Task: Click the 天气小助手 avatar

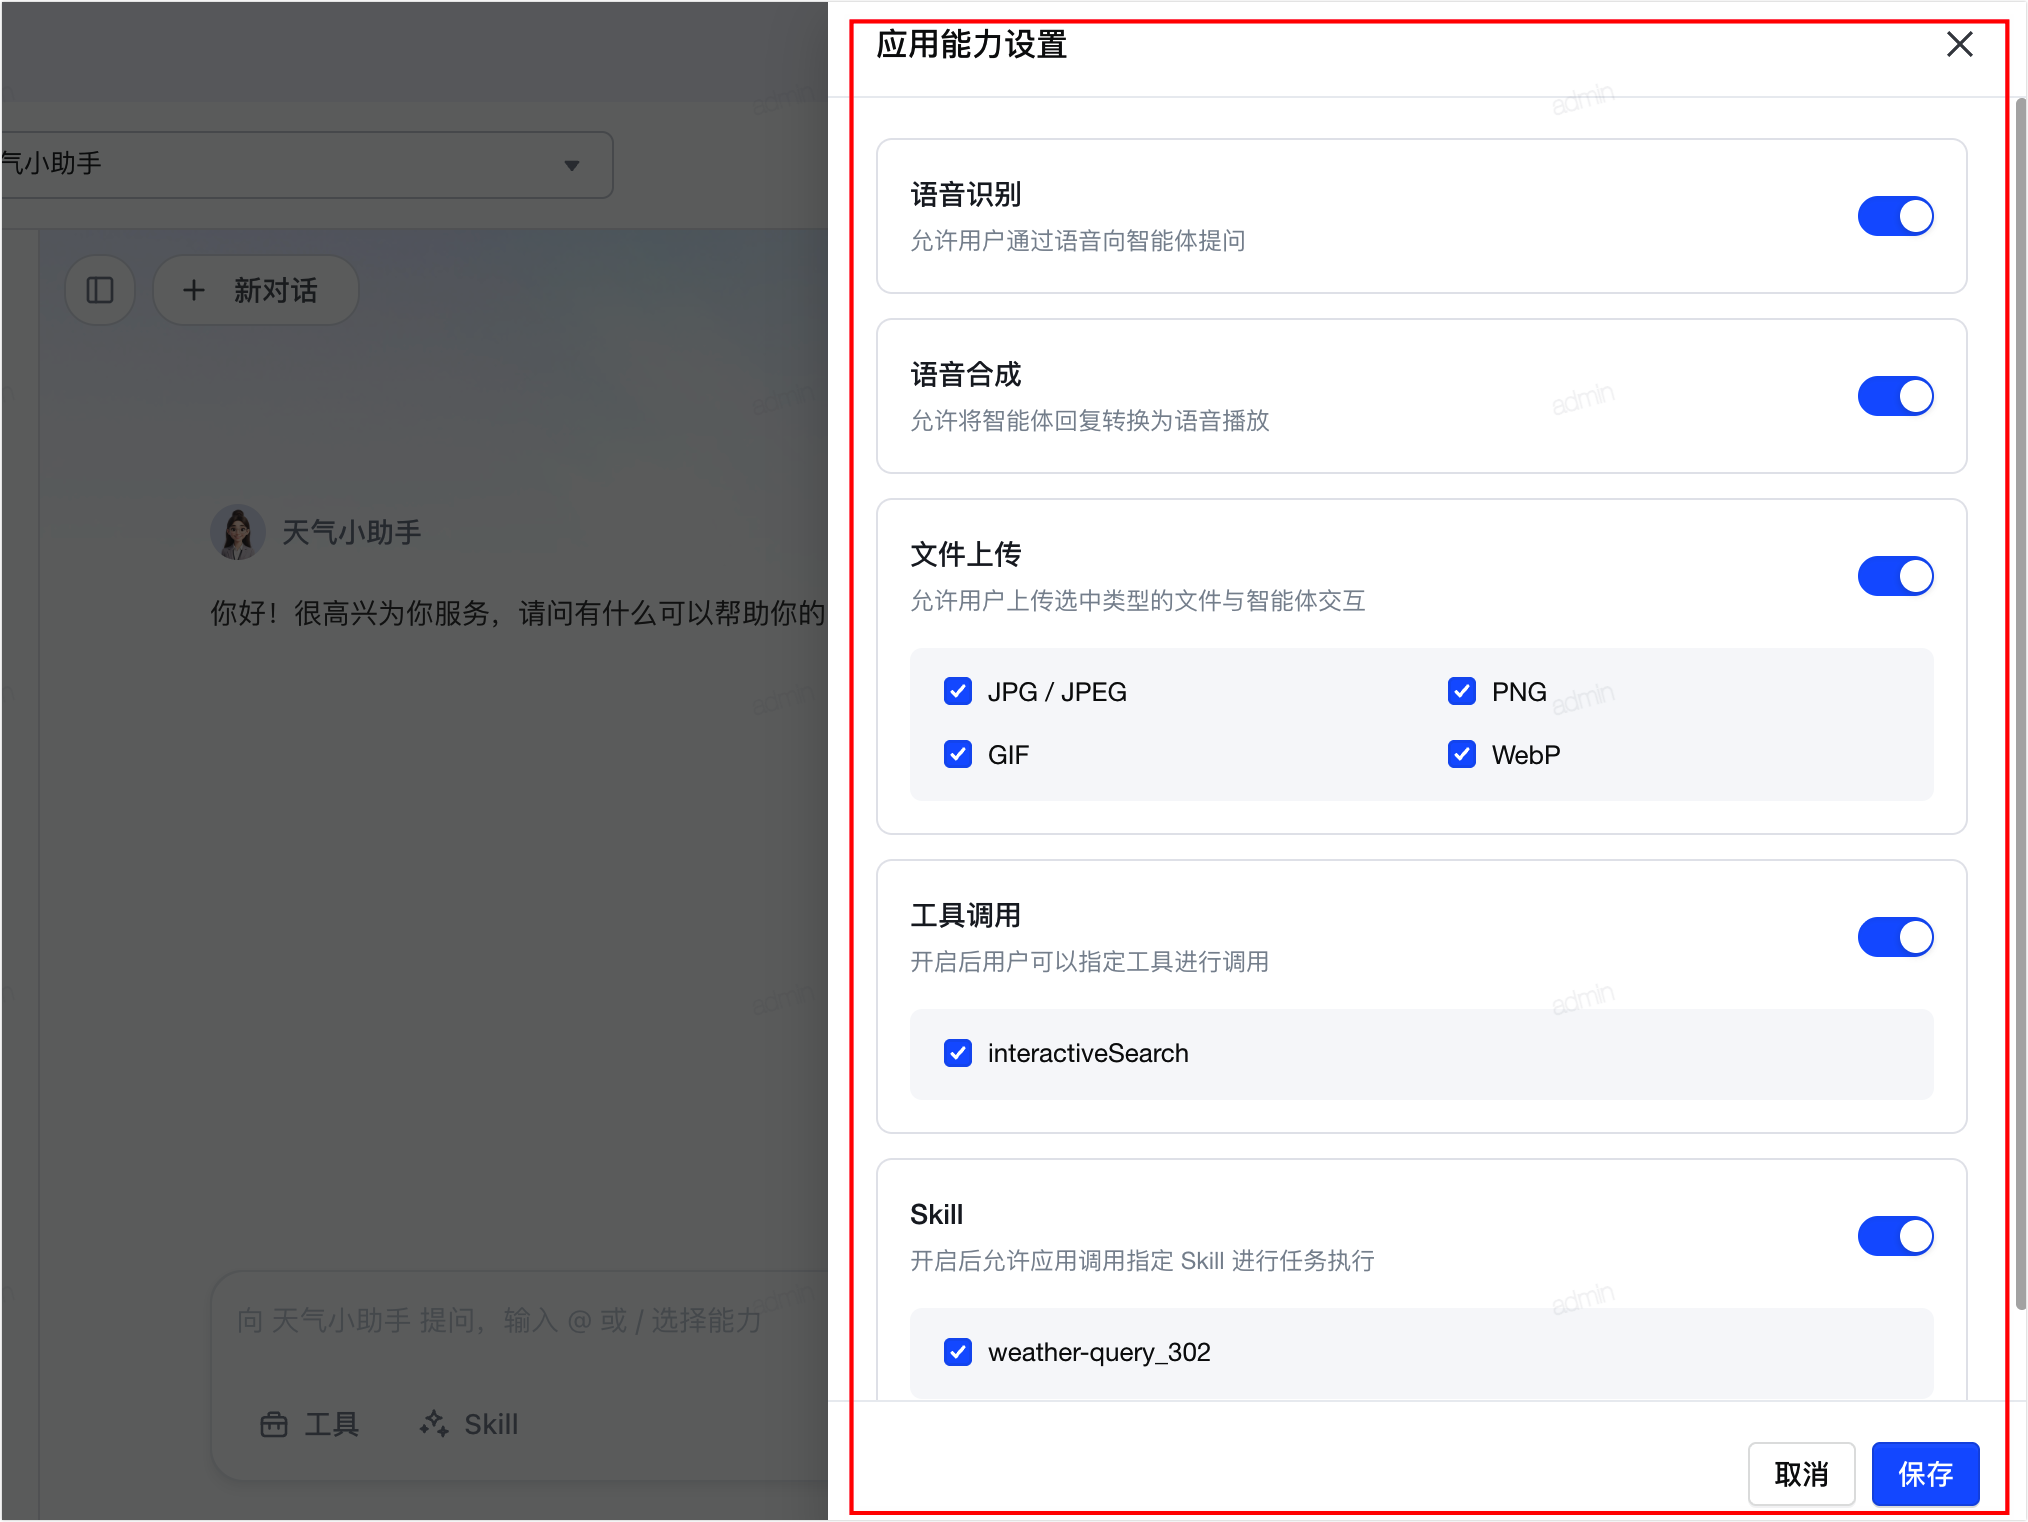Action: (x=238, y=532)
